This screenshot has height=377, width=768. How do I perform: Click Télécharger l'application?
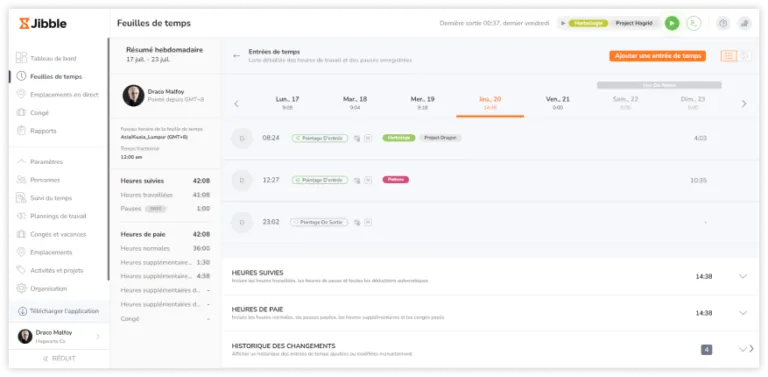[58, 311]
